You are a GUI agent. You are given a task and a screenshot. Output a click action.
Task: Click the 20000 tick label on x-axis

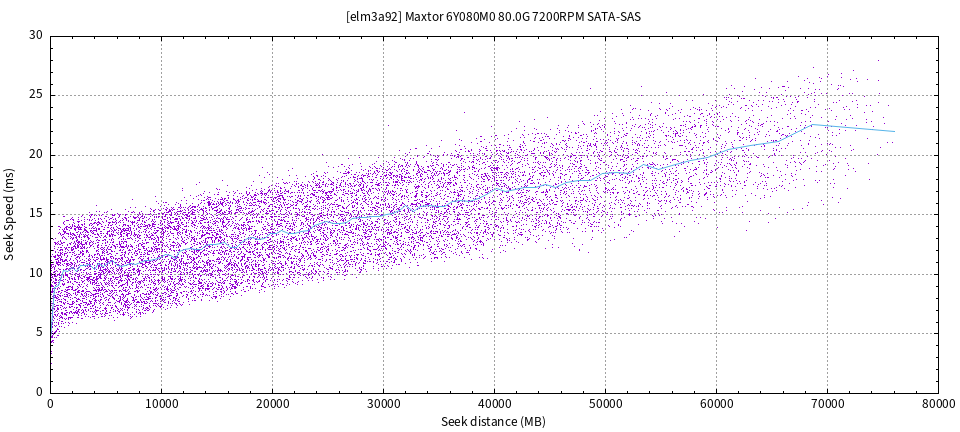272,403
